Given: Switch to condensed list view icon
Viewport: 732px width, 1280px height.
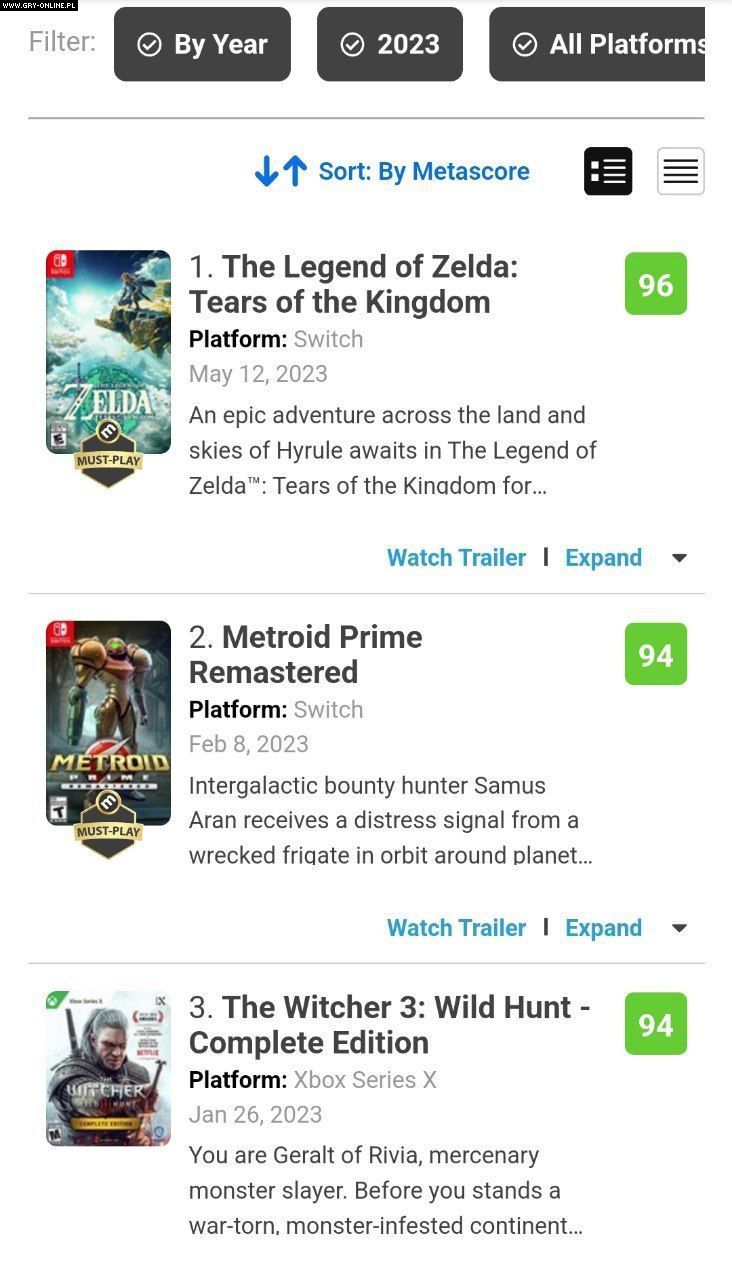Looking at the screenshot, I should coord(680,172).
